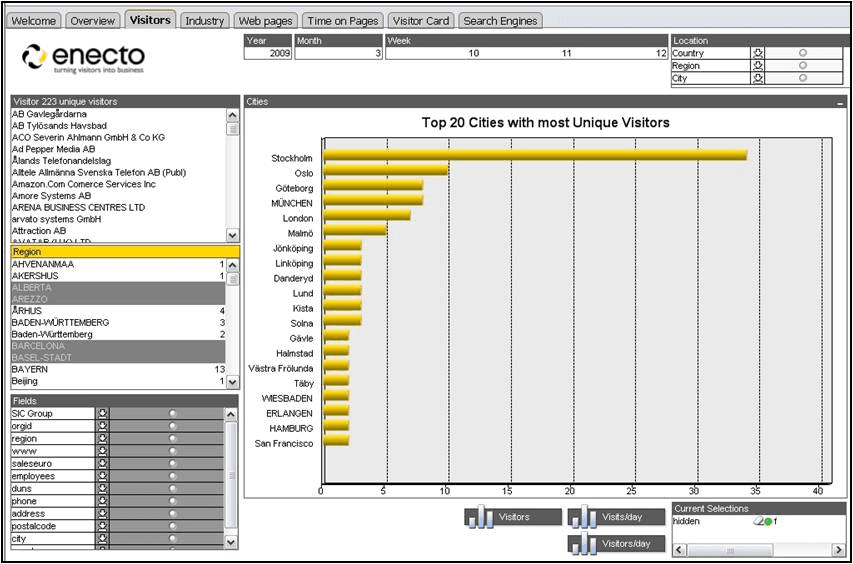Click the eraser icon in Current Selections
Image resolution: width=853 pixels, height=564 pixels.
[x=758, y=521]
